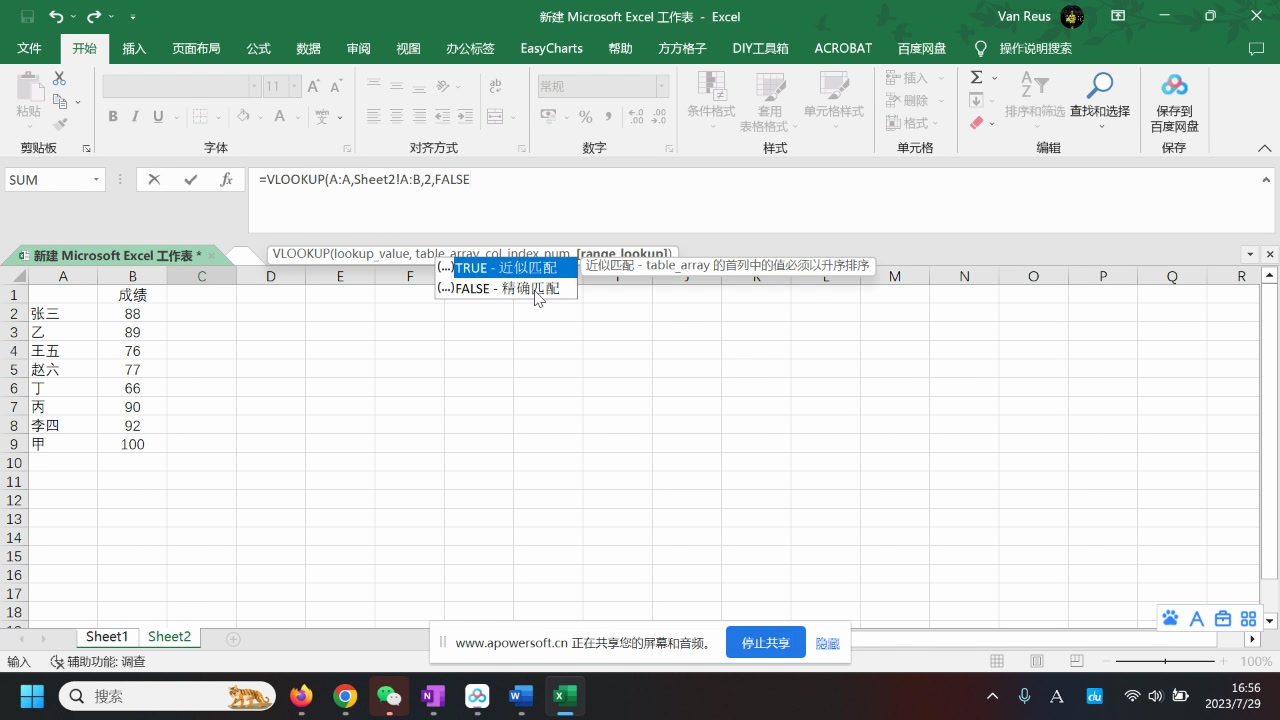Click the Format Painter brush icon
Viewport: 1280px width, 720px height.
59,124
